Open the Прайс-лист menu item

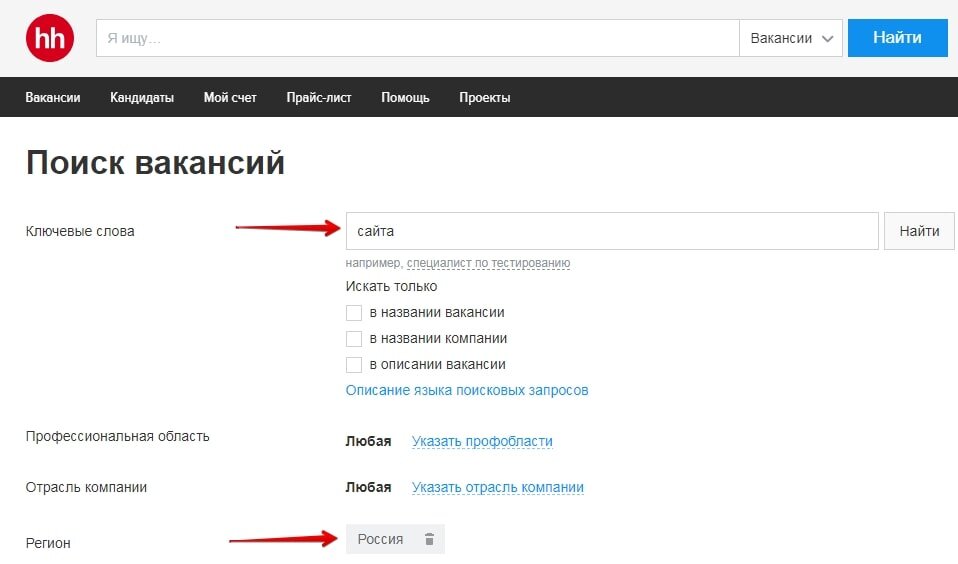point(319,97)
